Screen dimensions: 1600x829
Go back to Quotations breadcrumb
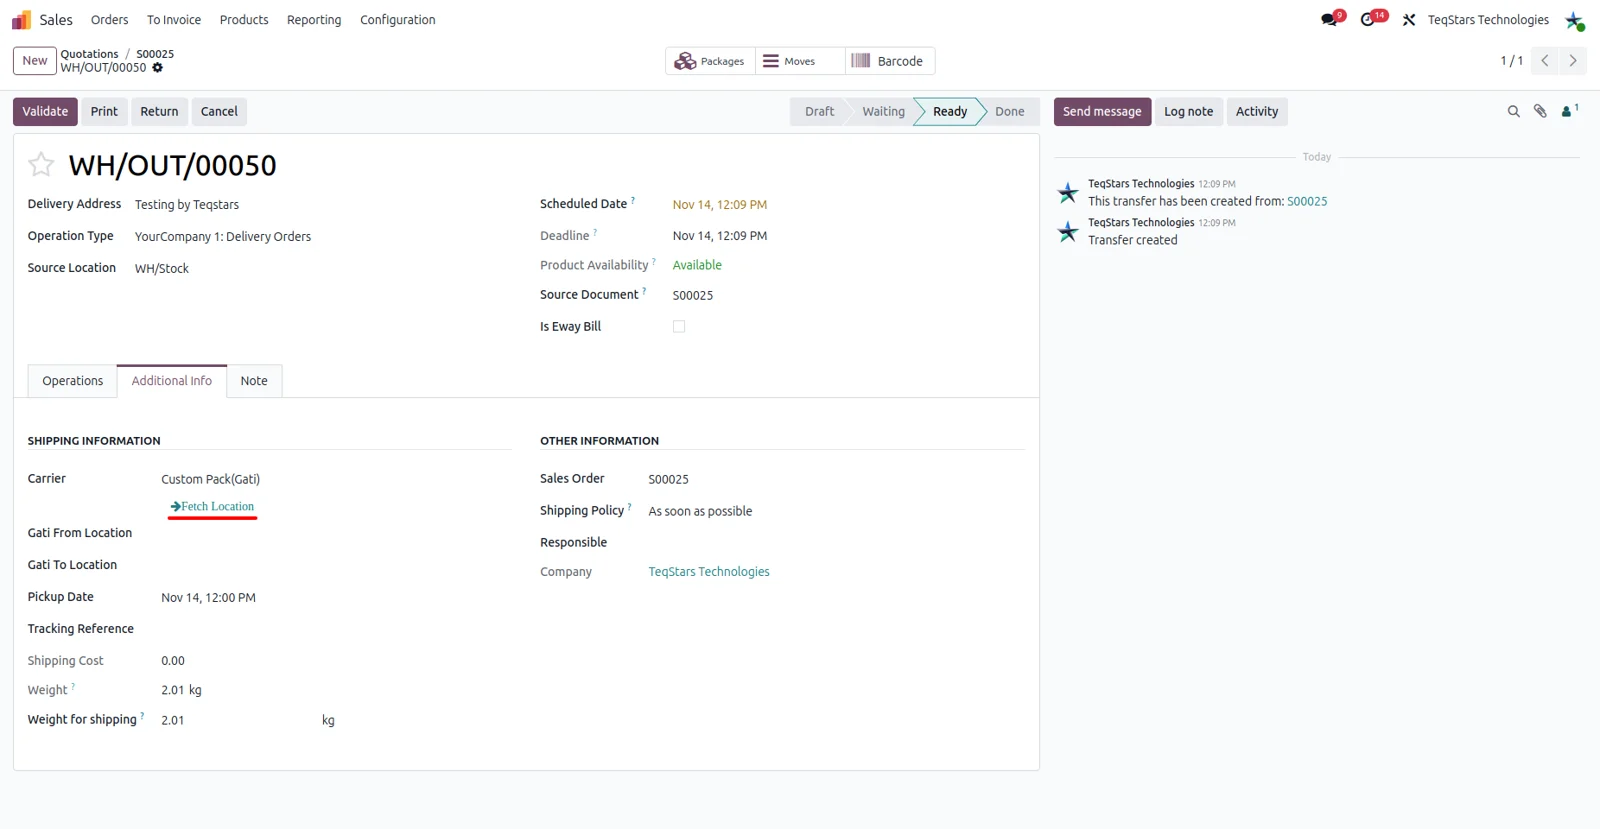(x=89, y=54)
